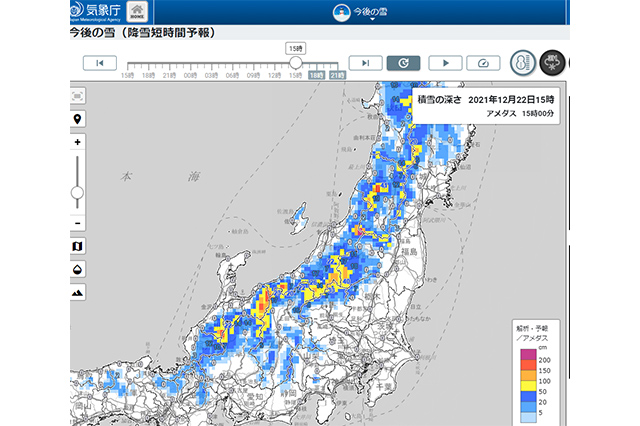Click the 200 cm legend color swatch
This screenshot has height=426, width=640.
531,359
